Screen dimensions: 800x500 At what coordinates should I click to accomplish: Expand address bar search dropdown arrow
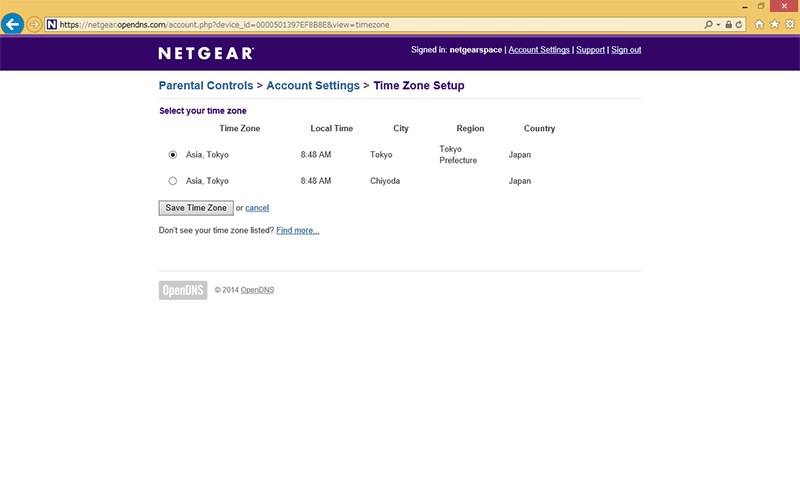718,24
